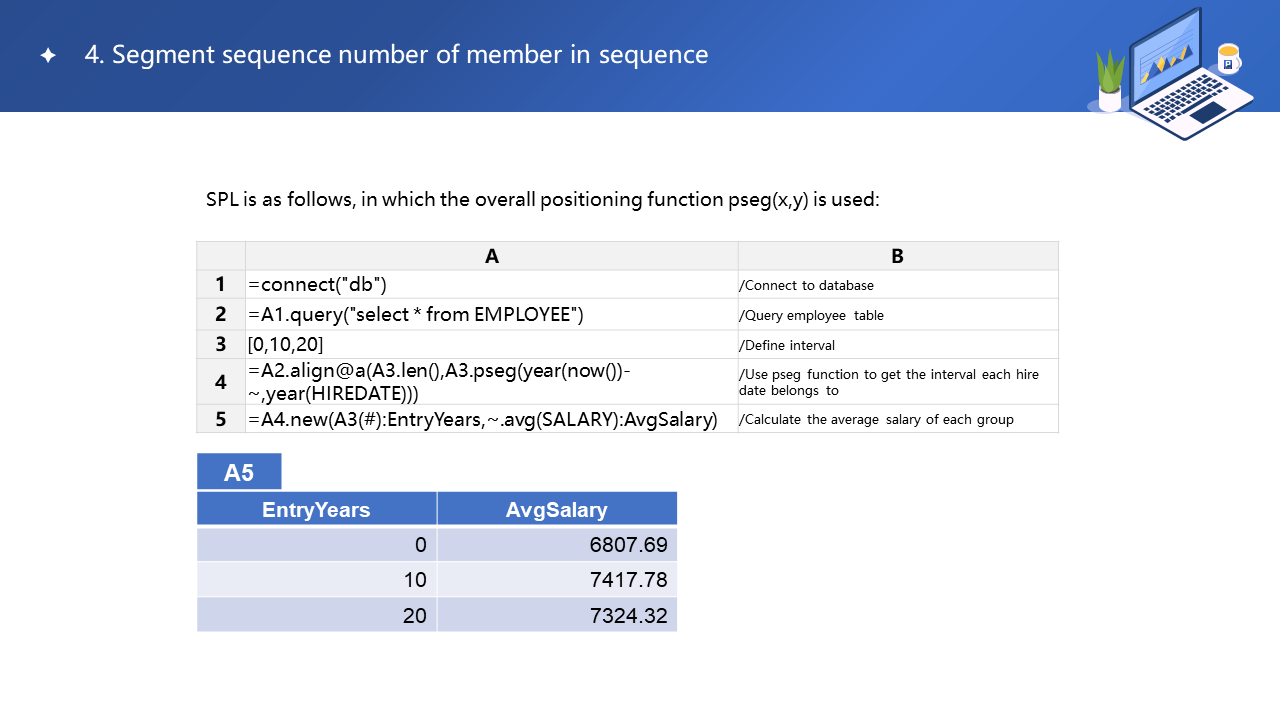This screenshot has width=1280, height=720.
Task: Click the potted plant illustration
Action: 1110,82
